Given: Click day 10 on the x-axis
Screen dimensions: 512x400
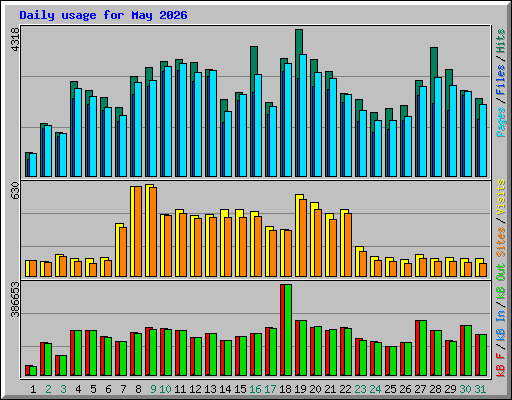Looking at the screenshot, I should click(x=165, y=389).
